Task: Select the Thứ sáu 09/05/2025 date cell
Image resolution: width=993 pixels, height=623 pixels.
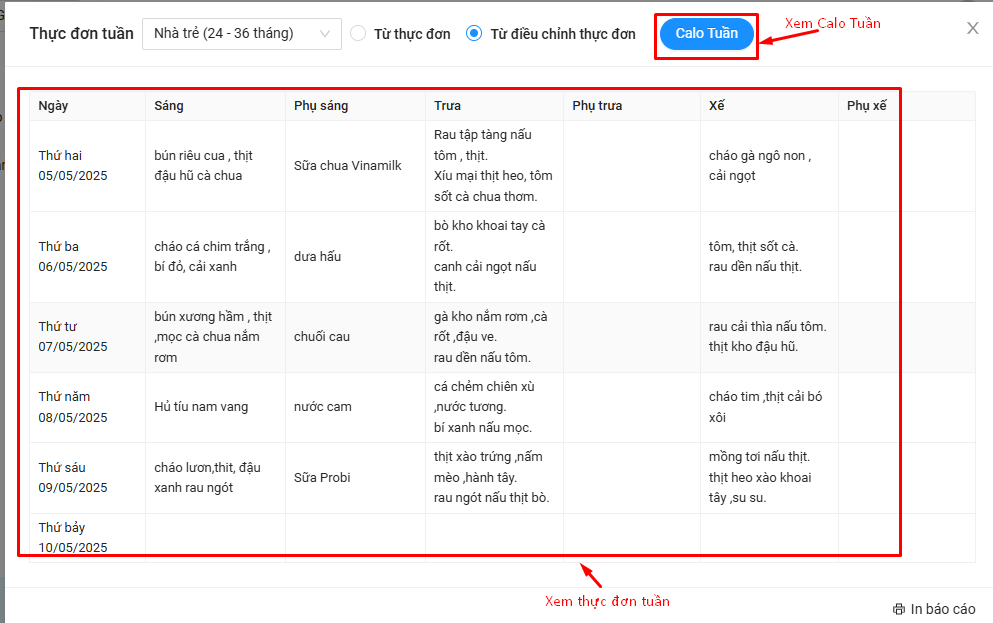Action: click(x=73, y=478)
